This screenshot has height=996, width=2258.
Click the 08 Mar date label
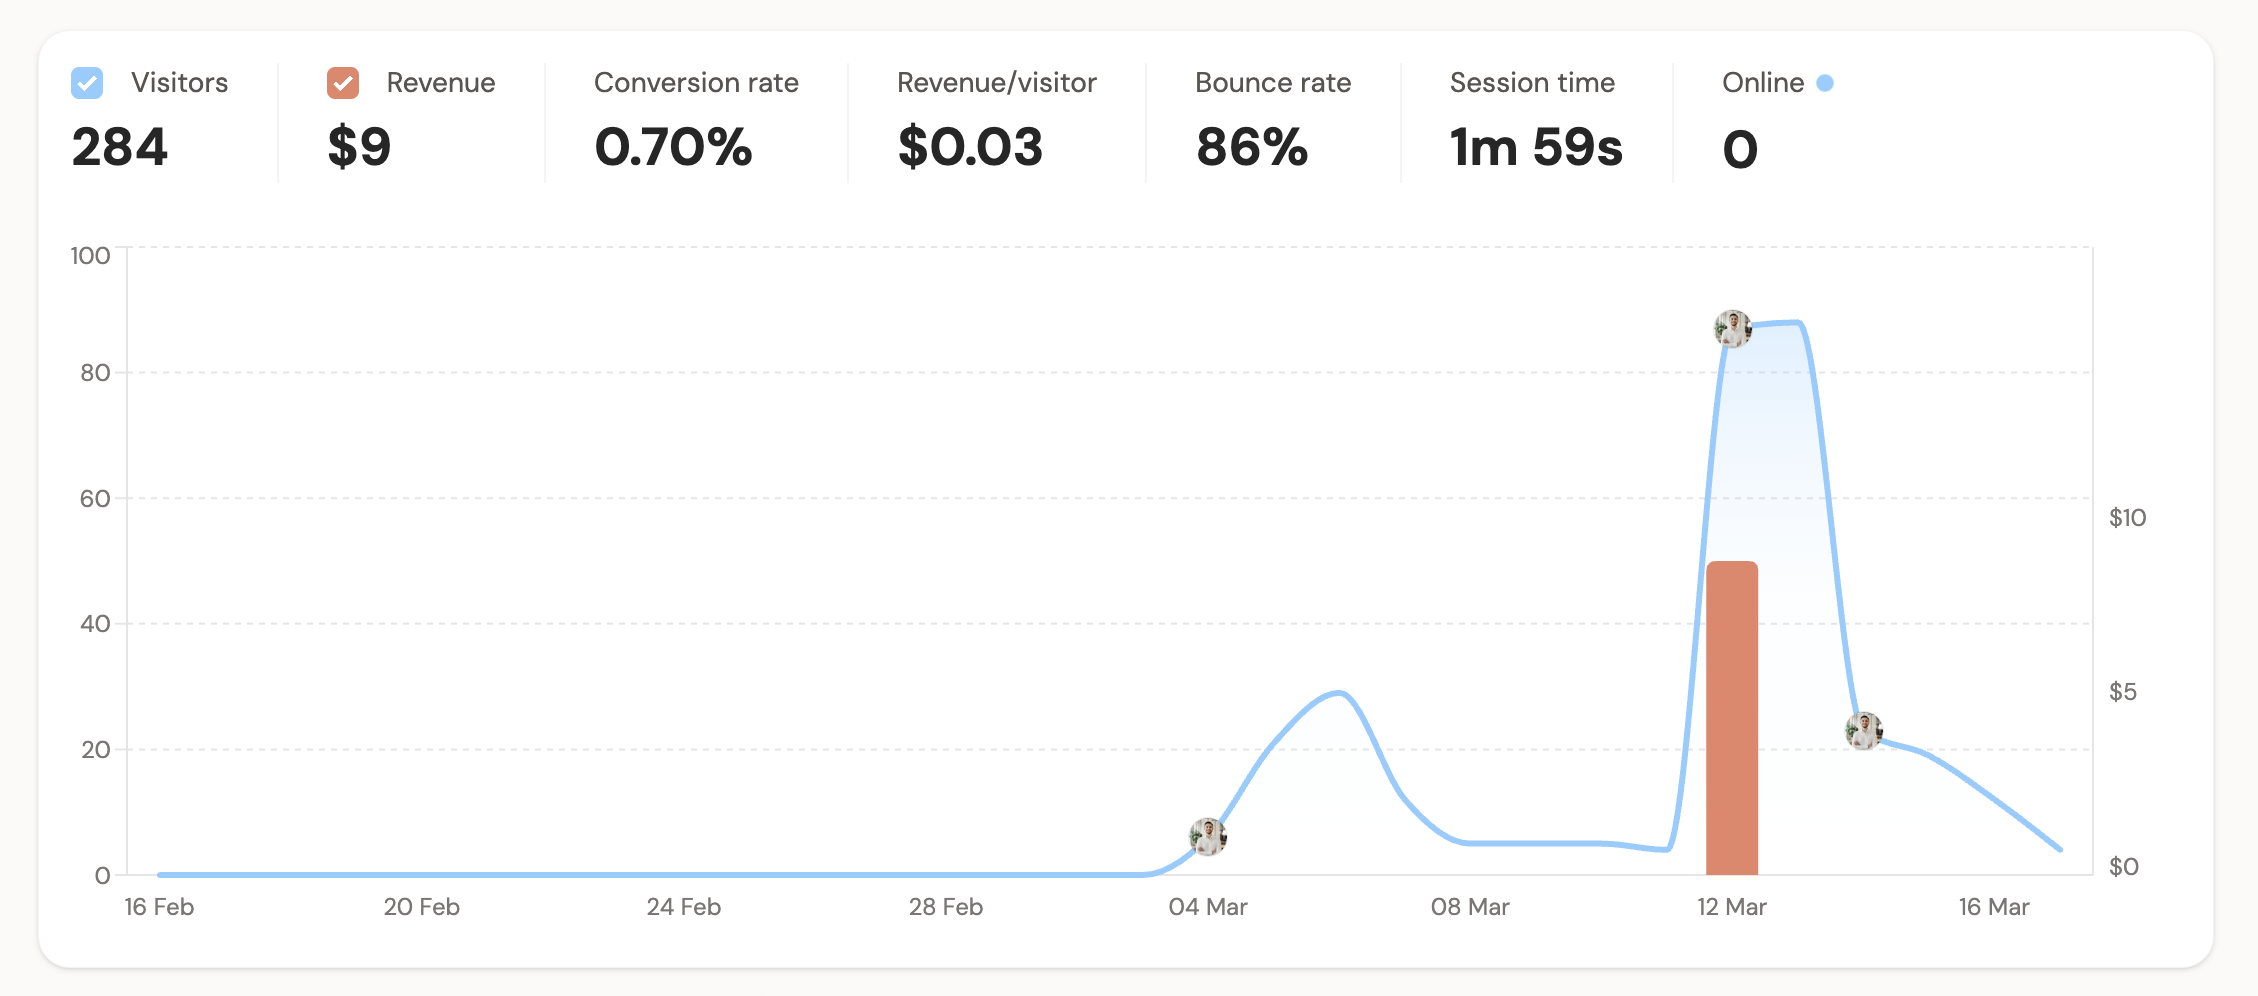coord(1469,907)
